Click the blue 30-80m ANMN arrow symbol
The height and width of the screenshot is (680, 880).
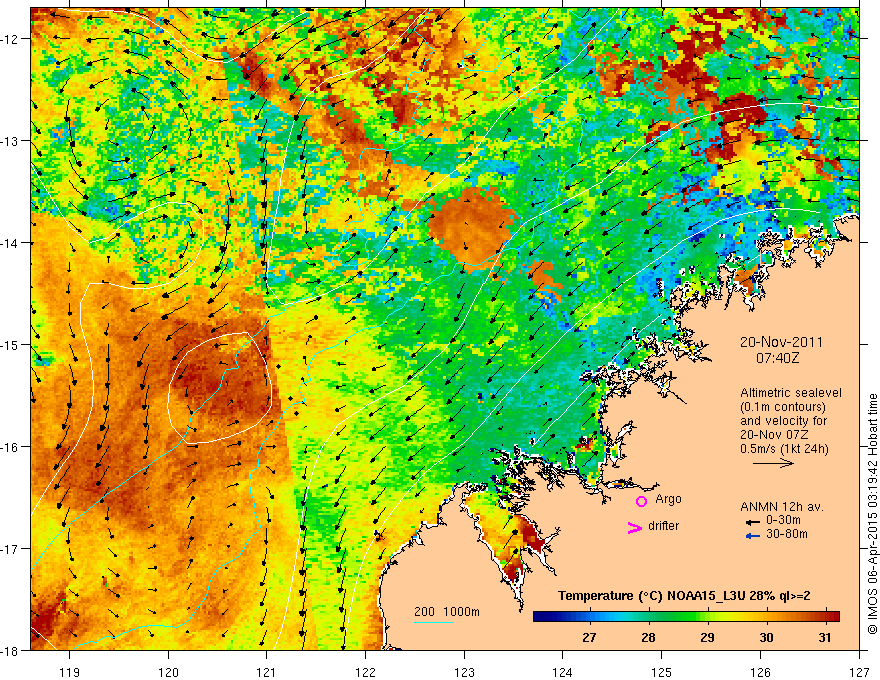[x=752, y=536]
